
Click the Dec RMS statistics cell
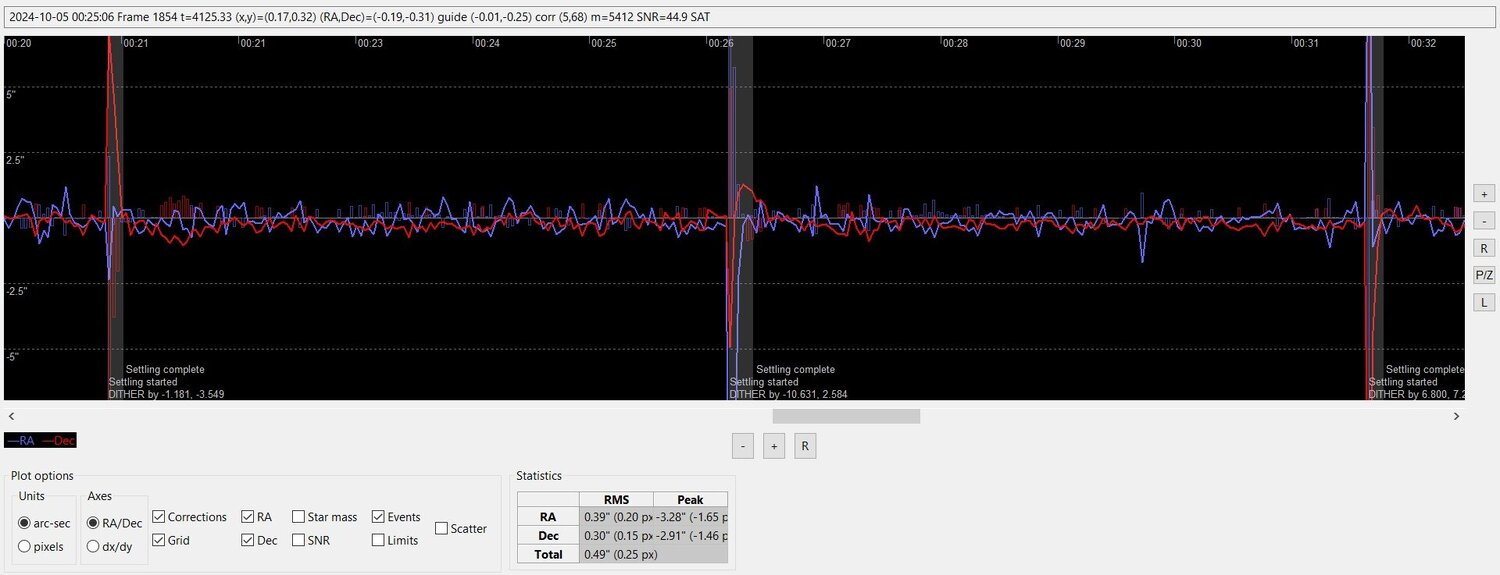(616, 535)
